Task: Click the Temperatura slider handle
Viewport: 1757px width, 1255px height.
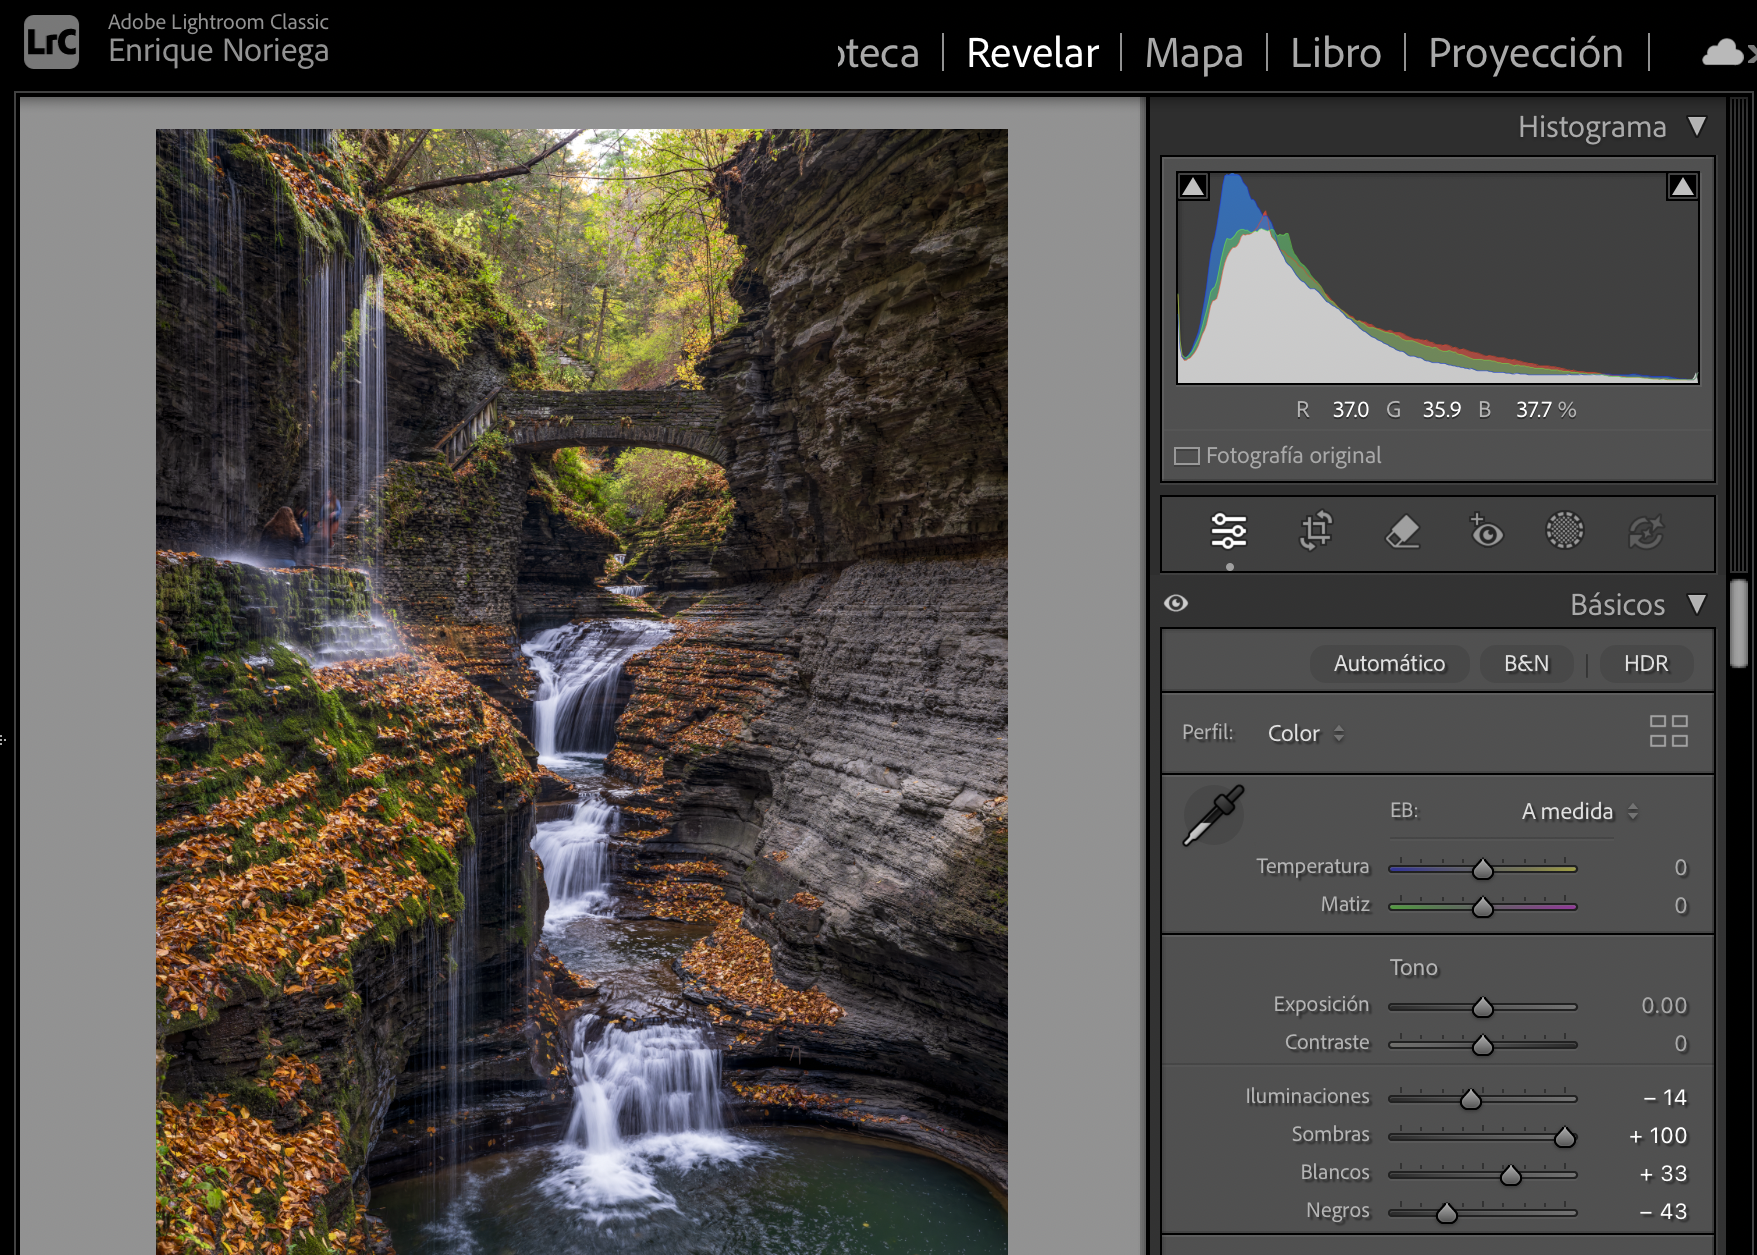Action: tap(1483, 869)
